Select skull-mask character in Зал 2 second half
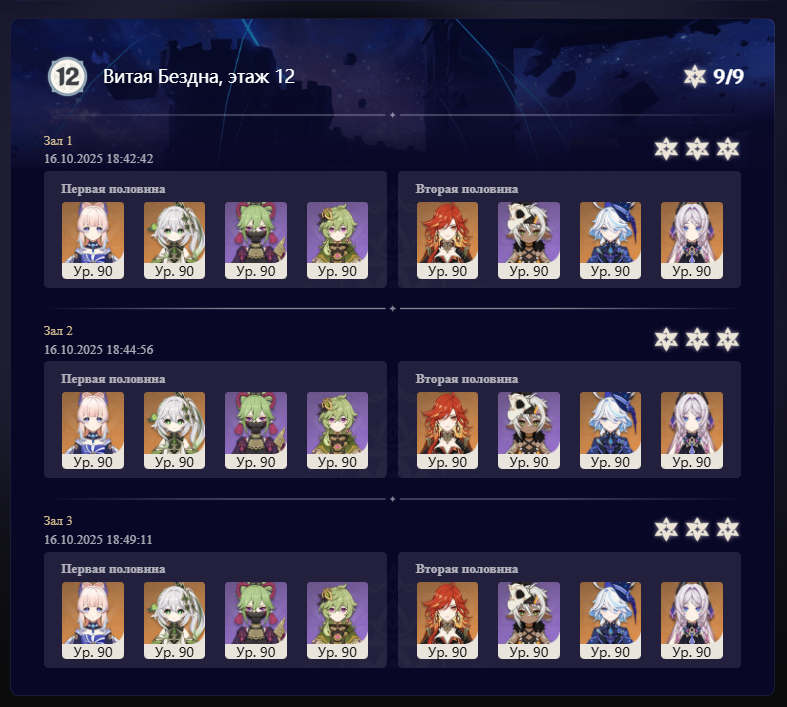The image size is (787, 707). pos(529,431)
